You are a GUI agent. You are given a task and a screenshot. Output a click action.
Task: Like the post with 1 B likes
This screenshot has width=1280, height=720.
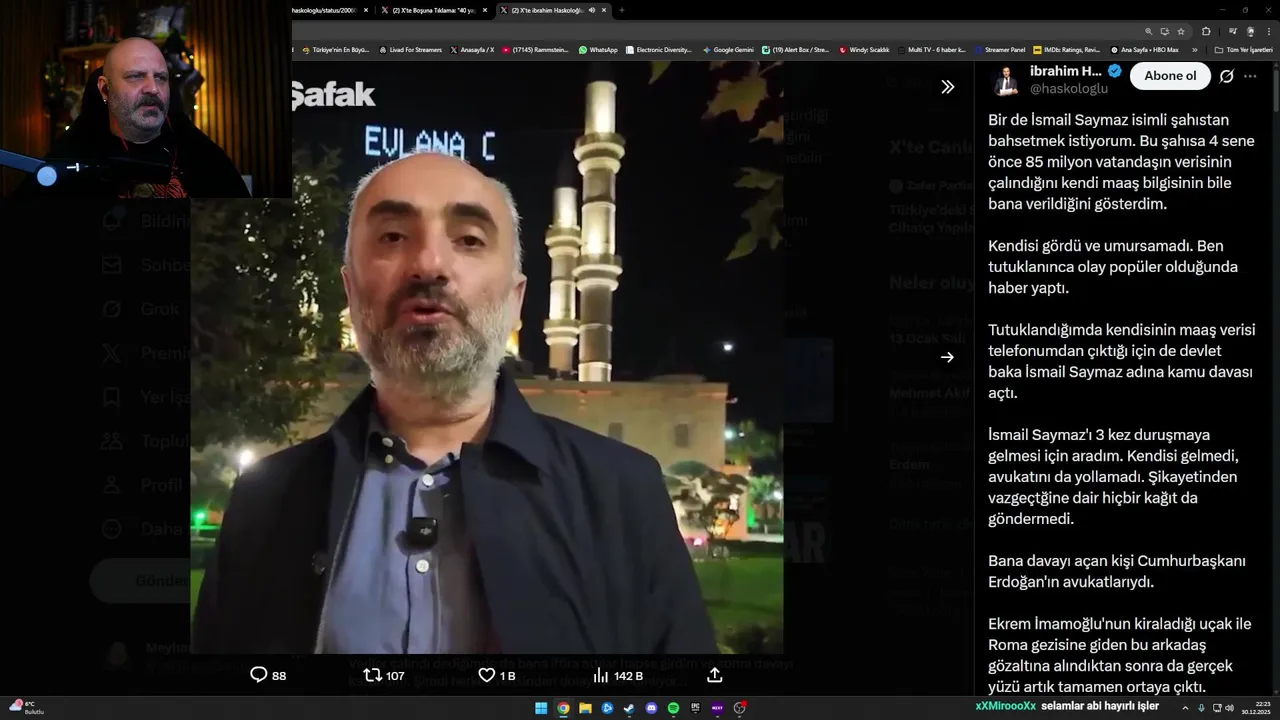(497, 675)
